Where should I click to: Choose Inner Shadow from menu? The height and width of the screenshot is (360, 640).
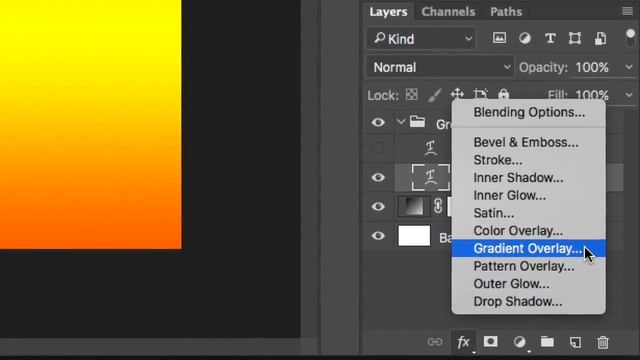[529, 178]
